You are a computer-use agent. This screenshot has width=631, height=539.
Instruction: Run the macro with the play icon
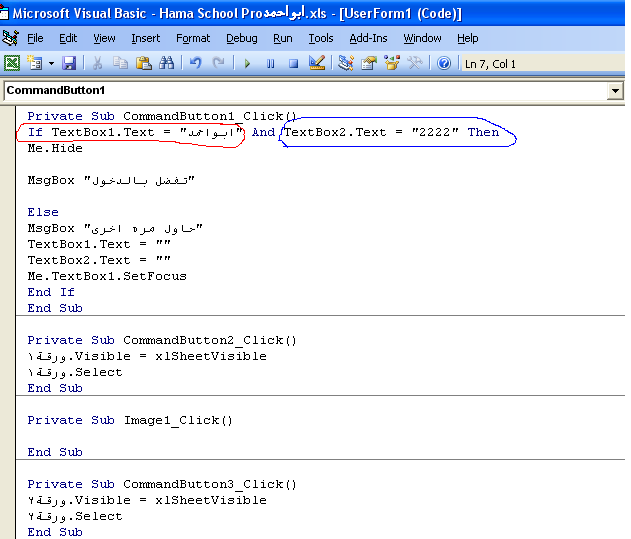point(247,63)
